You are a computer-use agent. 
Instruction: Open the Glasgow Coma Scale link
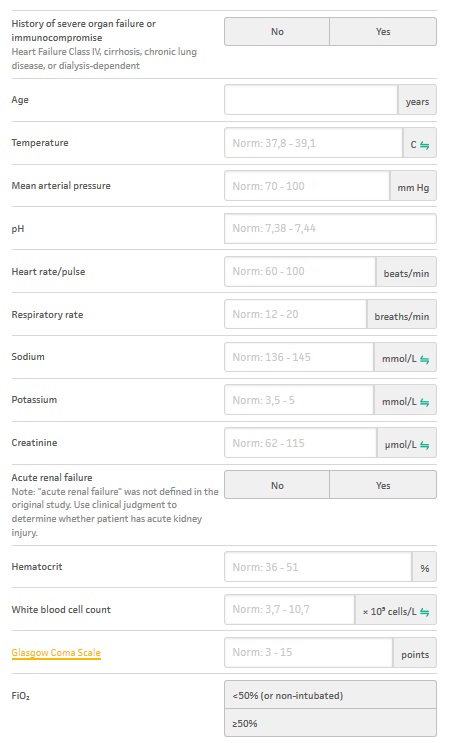56,652
